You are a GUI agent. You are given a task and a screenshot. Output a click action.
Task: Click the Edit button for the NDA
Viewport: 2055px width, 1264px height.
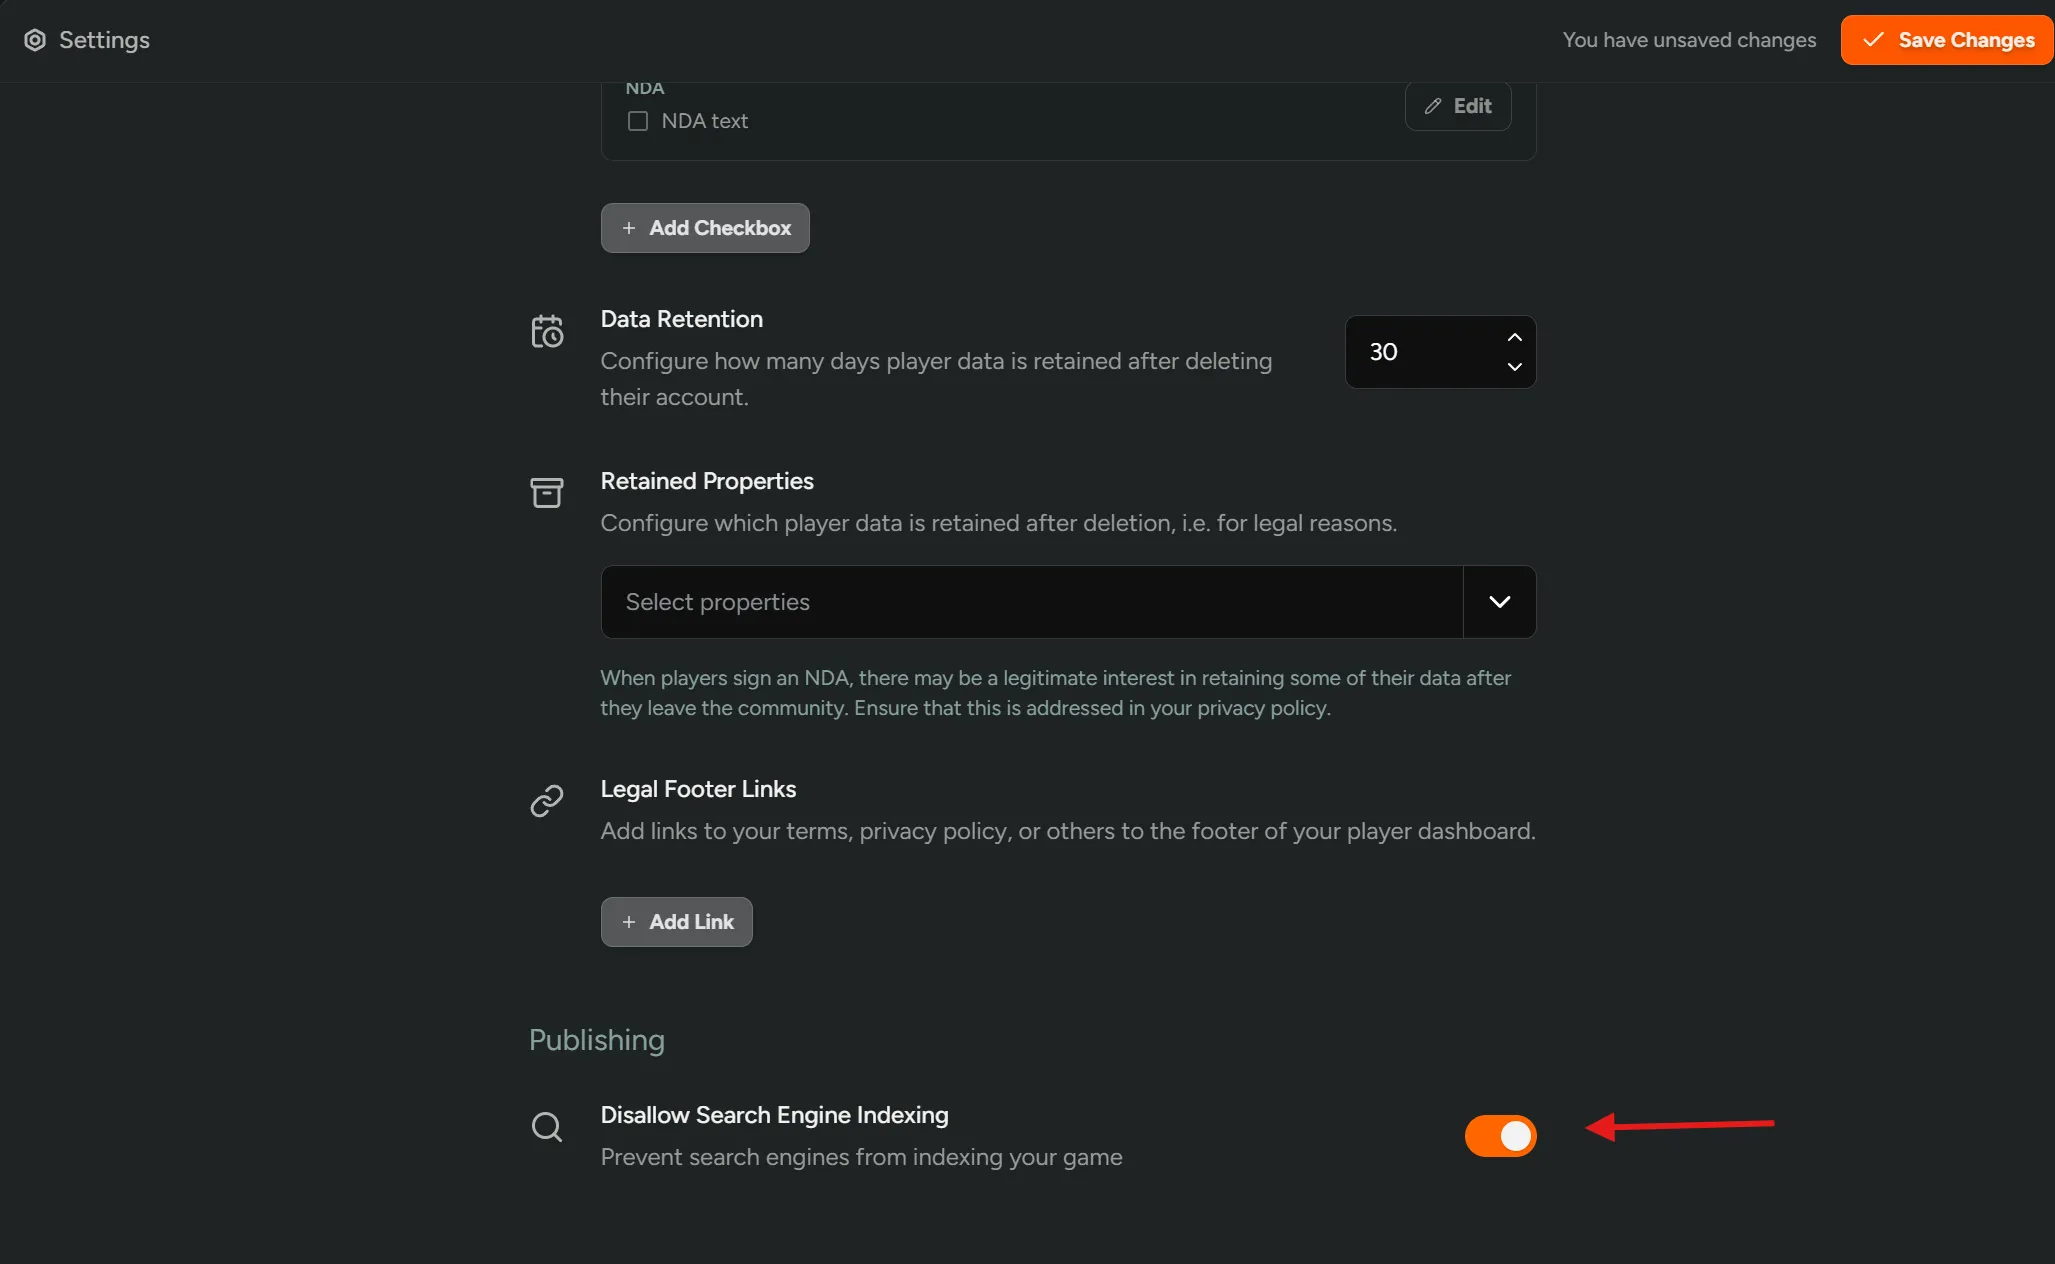(1458, 106)
